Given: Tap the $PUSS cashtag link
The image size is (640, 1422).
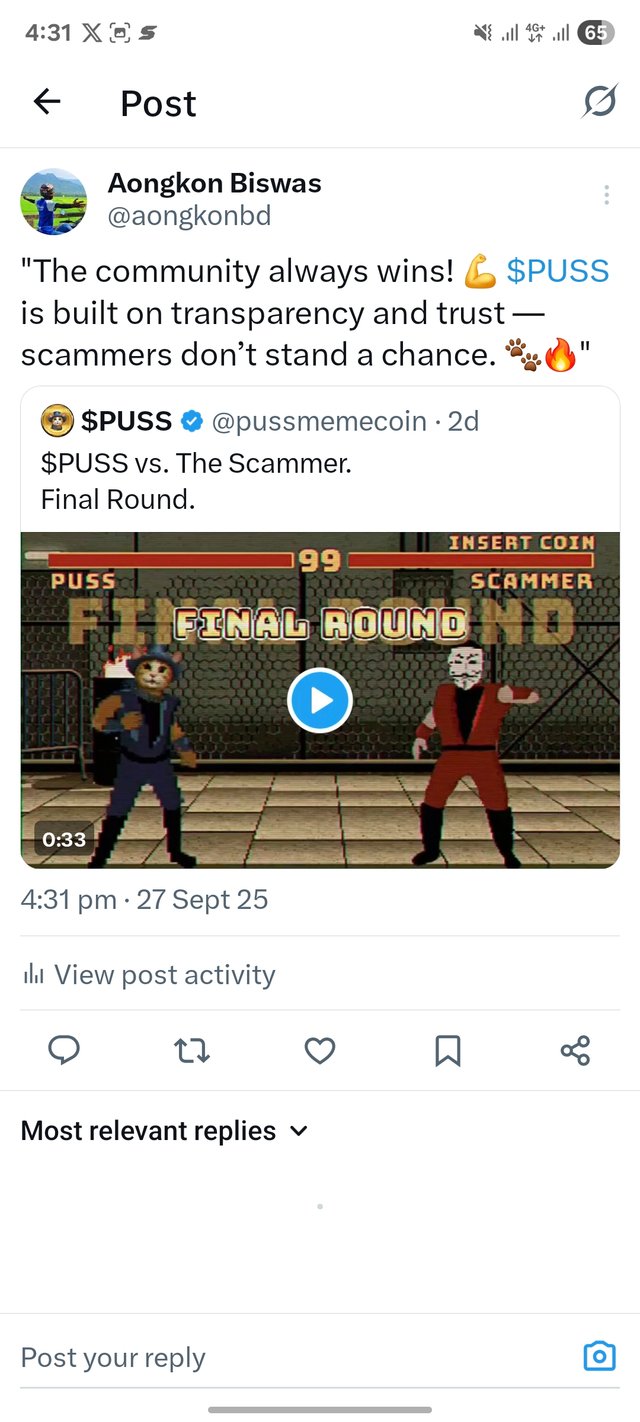Looking at the screenshot, I should pyautogui.click(x=557, y=270).
